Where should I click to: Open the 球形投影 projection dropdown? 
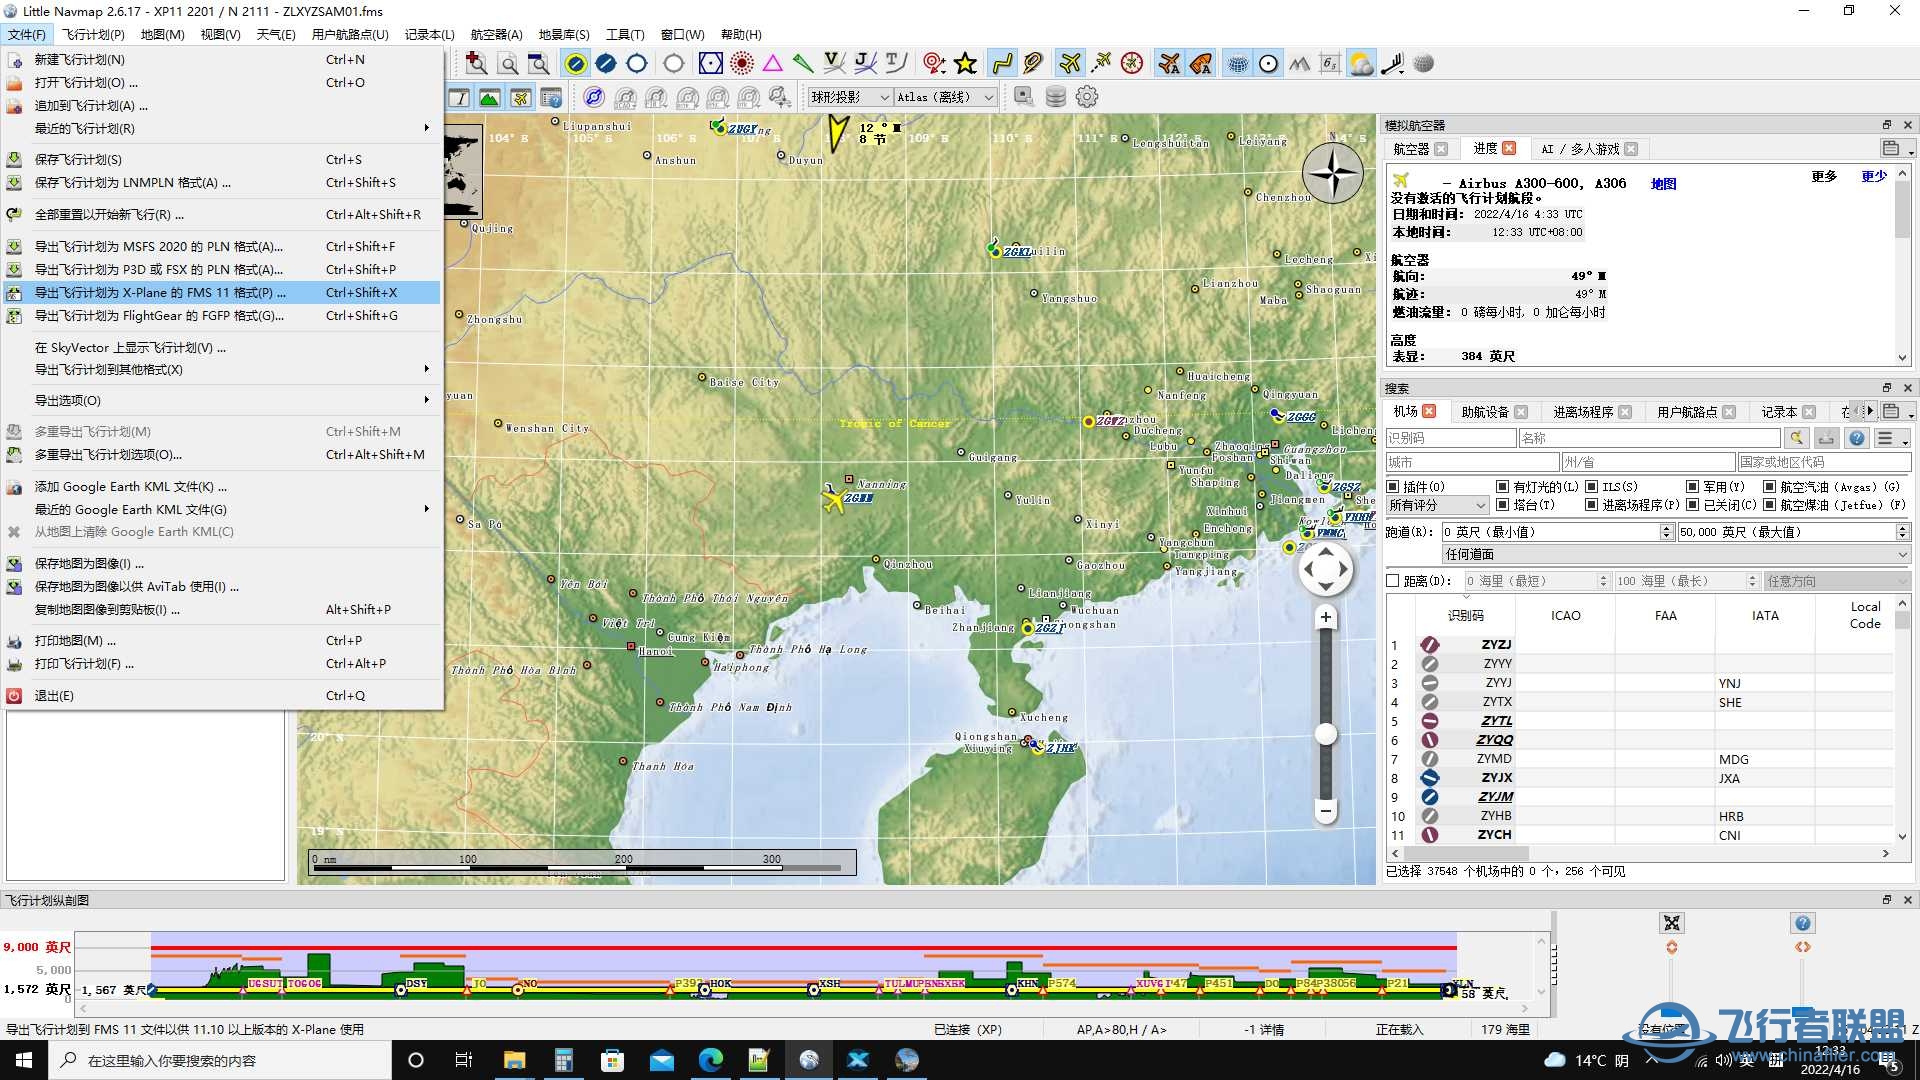(850, 97)
